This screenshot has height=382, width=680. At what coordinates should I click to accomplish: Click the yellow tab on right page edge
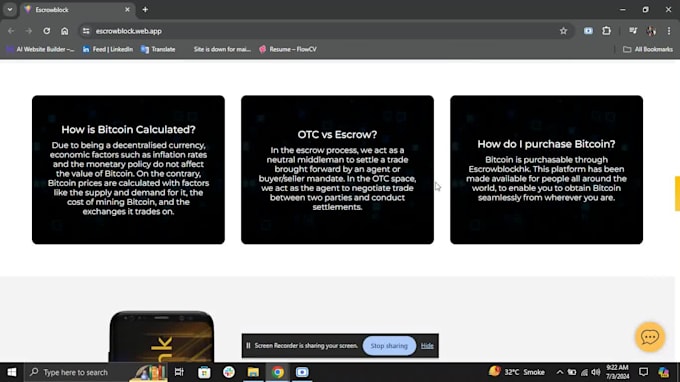[677, 193]
